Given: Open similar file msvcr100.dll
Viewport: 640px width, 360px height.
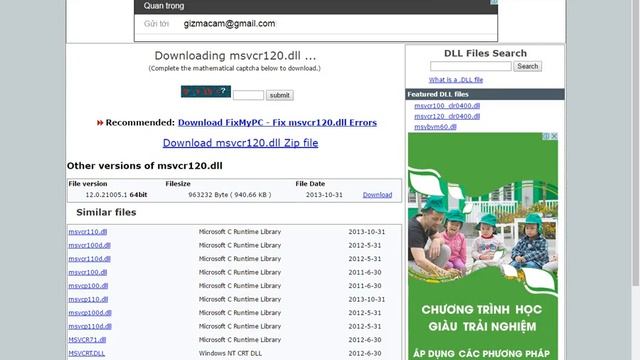Looking at the screenshot, I should tap(88, 272).
